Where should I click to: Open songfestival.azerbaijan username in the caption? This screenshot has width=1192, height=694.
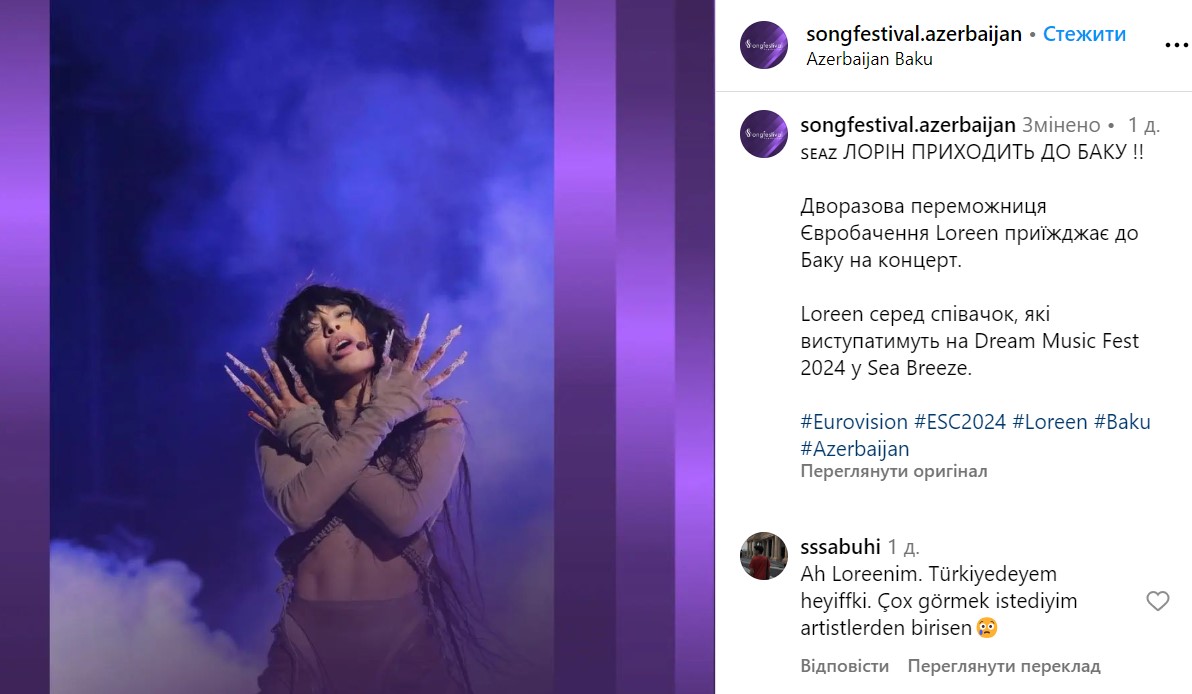click(x=908, y=125)
